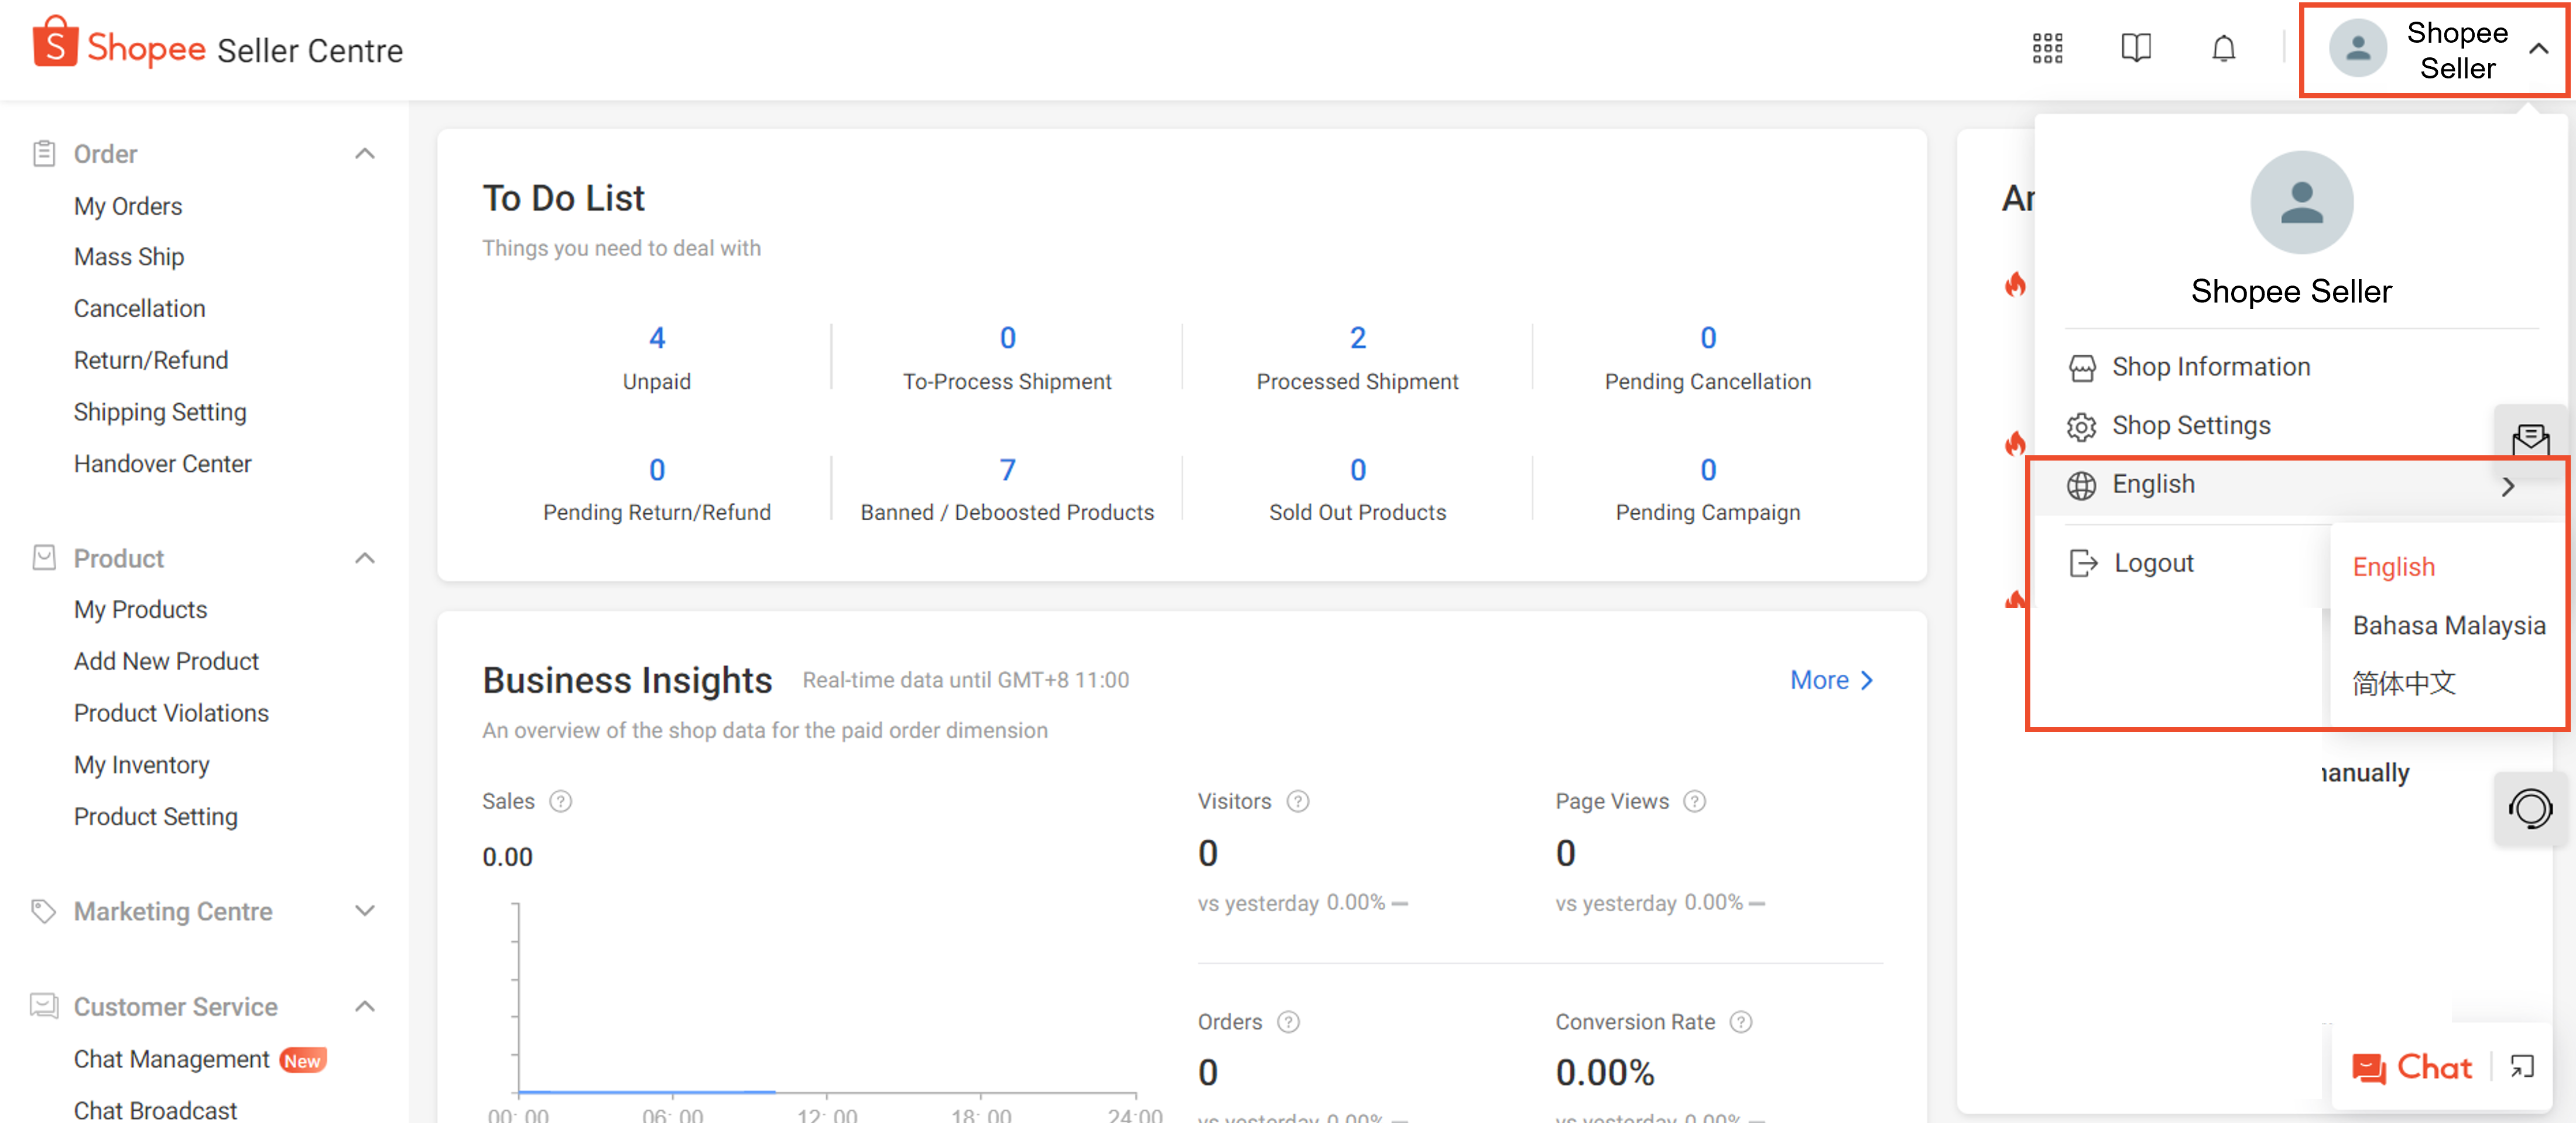
Task: Open the seller education book icon
Action: pyautogui.click(x=2135, y=48)
